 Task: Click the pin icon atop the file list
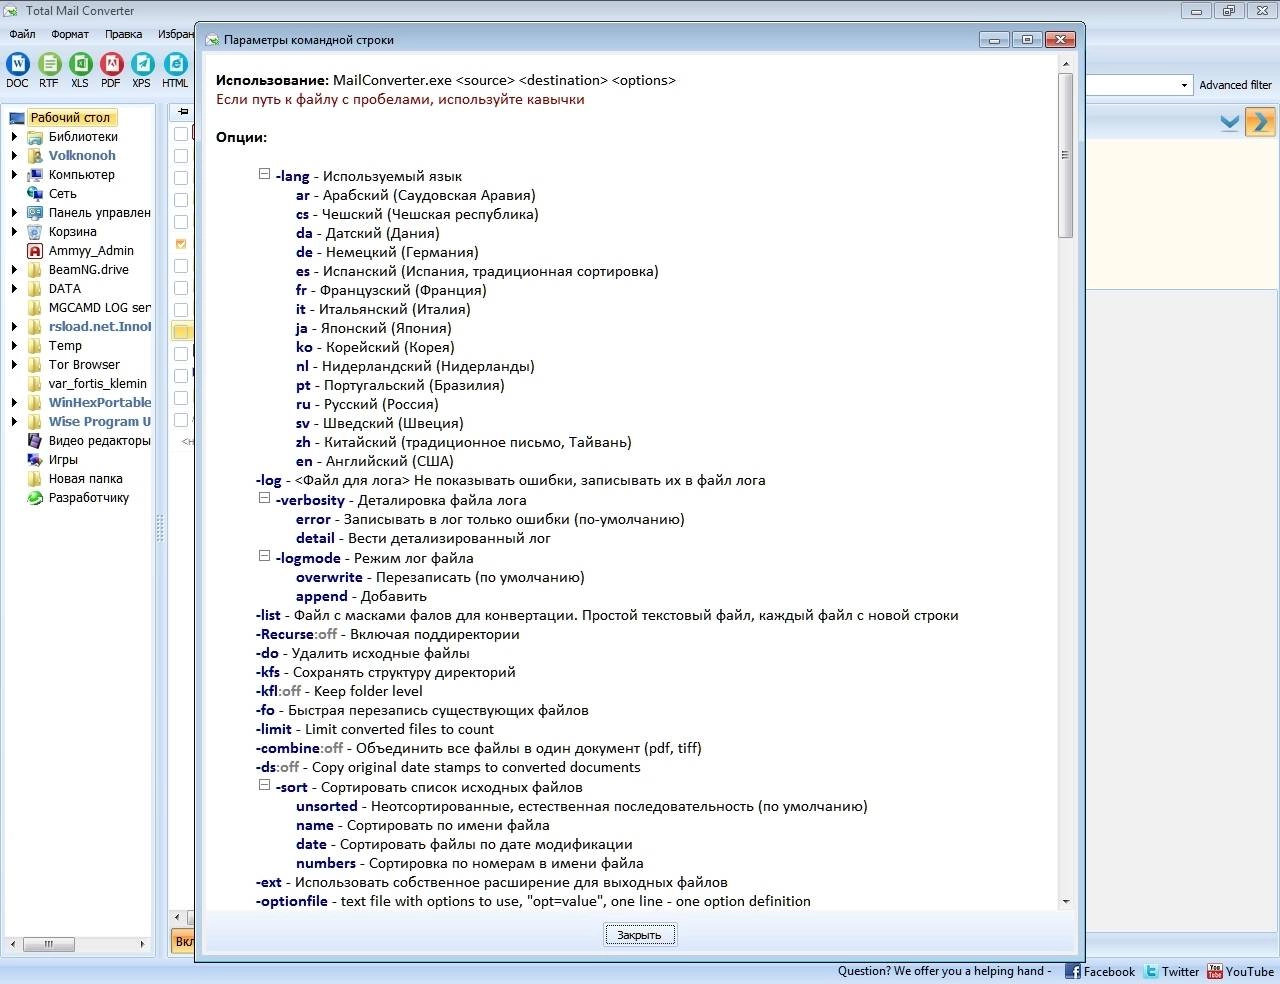pos(182,112)
